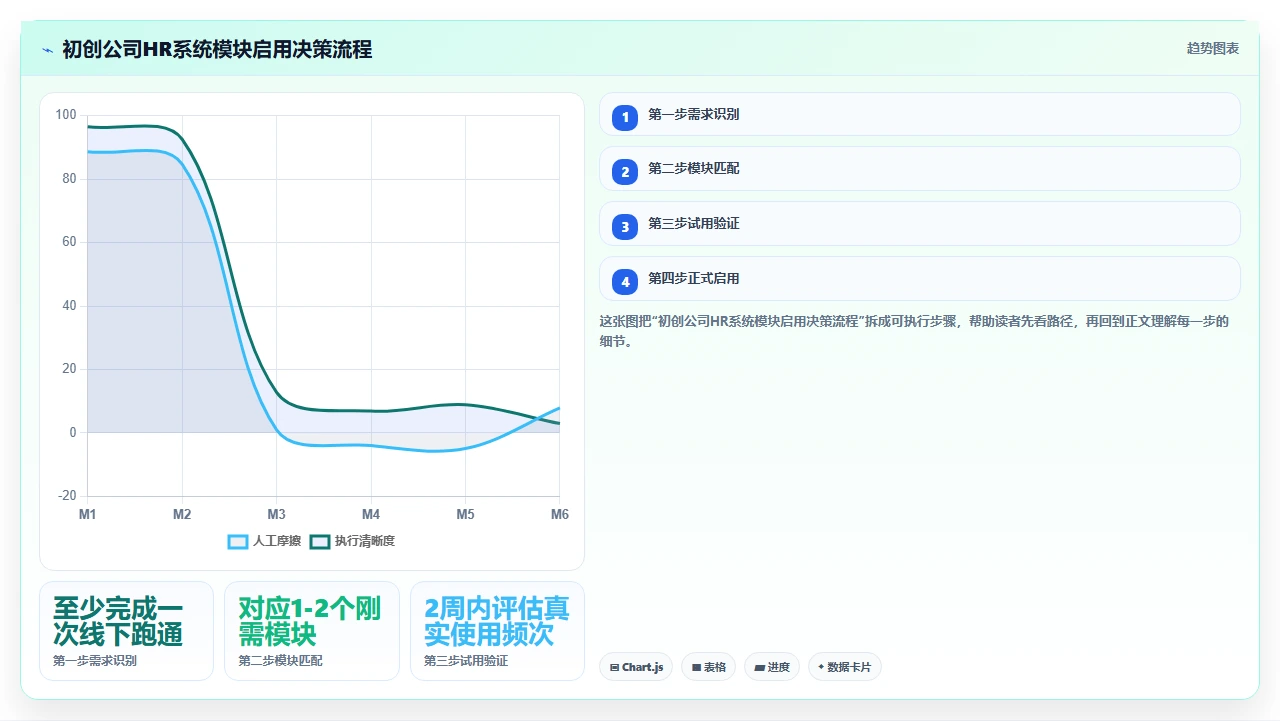The width and height of the screenshot is (1280, 721).
Task: Click the -20 y-axis value
Action: (x=67, y=496)
